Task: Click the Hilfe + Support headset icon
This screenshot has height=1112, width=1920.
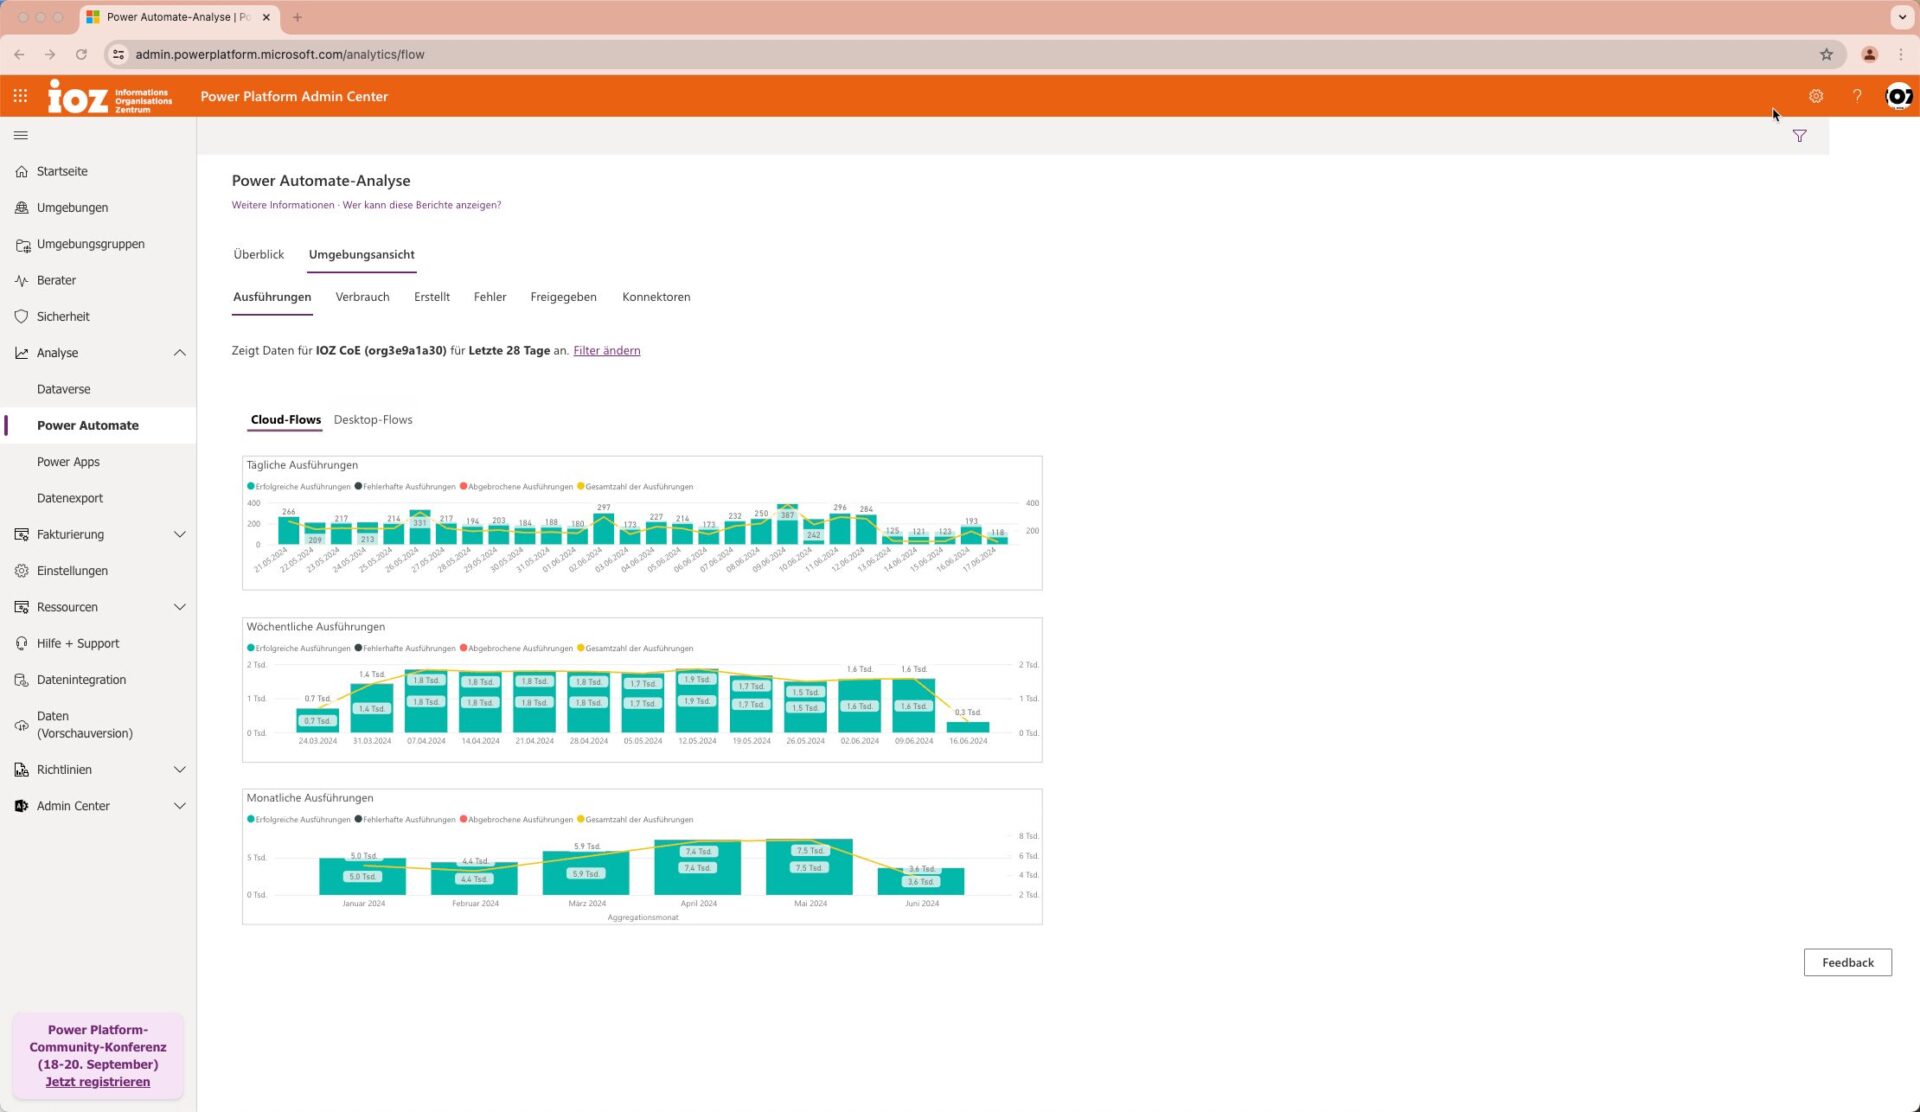Action: click(22, 644)
